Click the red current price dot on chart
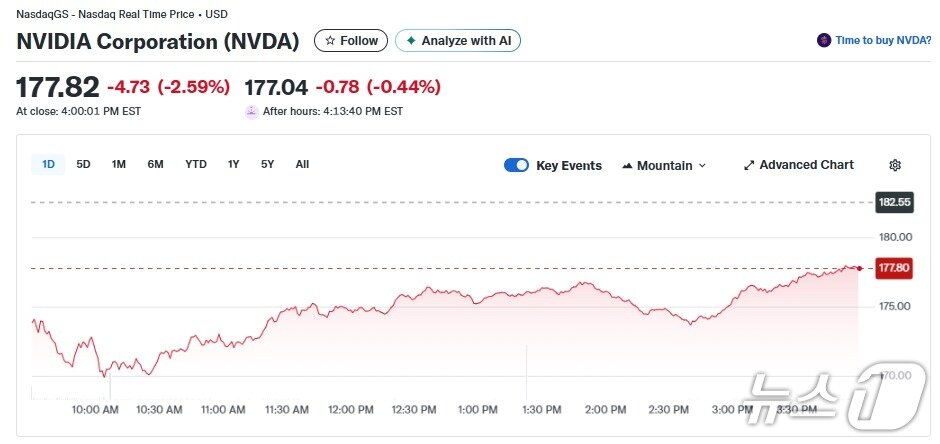Screen dimensions: 940x444 pyautogui.click(x=859, y=268)
